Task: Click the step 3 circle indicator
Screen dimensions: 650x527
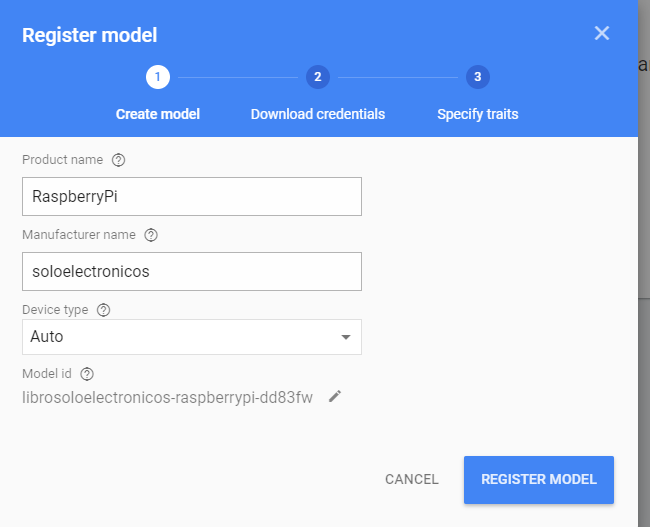Action: click(x=477, y=77)
